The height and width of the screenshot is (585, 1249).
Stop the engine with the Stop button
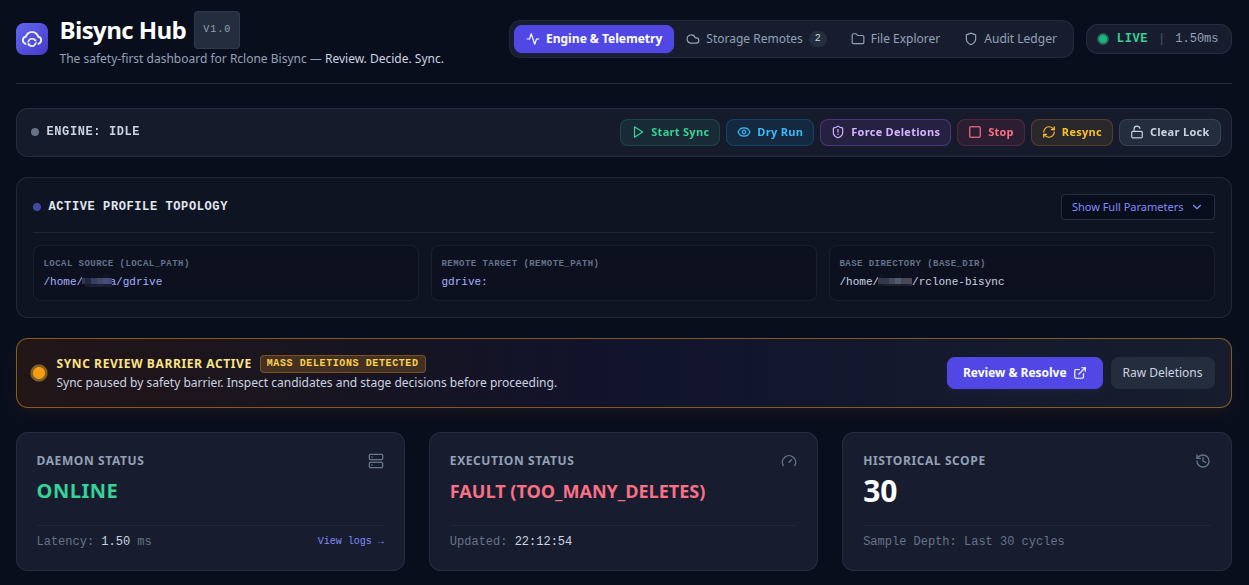[991, 132]
